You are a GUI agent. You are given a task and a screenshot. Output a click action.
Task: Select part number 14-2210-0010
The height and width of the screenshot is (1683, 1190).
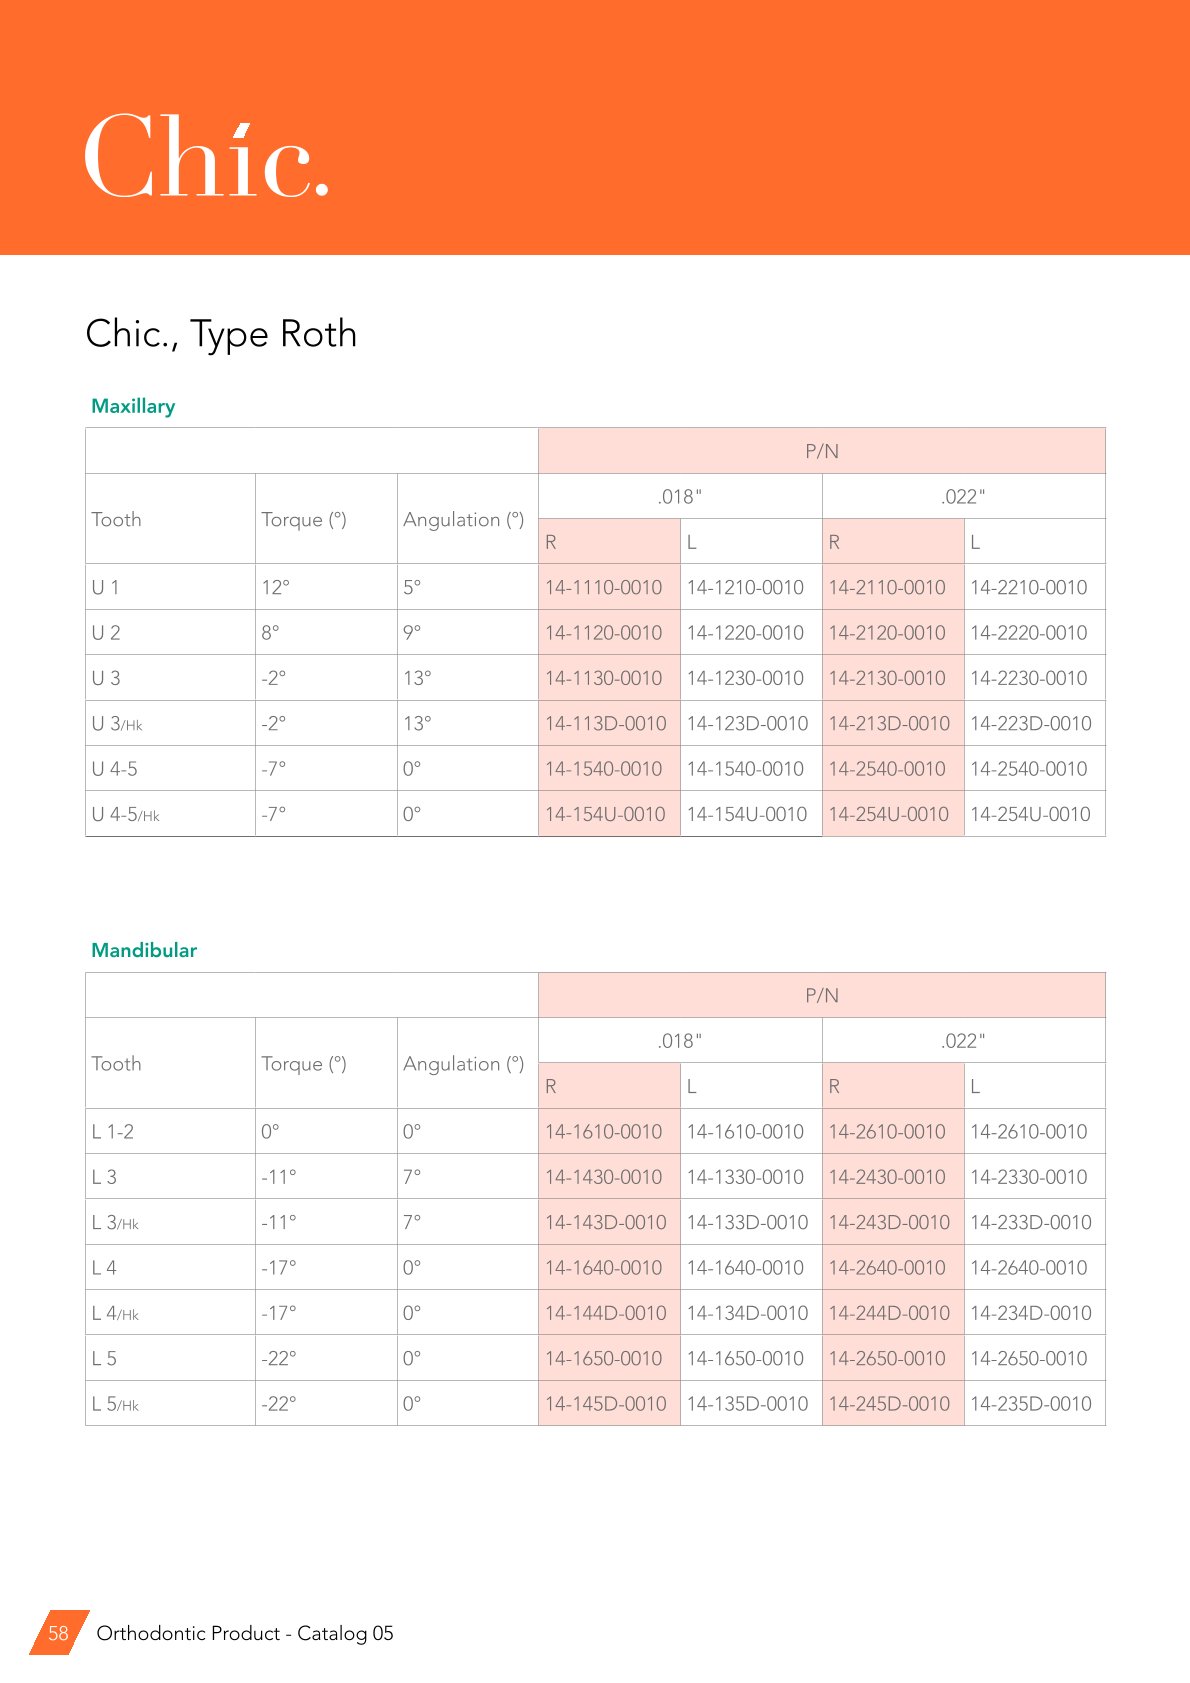(x=1029, y=587)
